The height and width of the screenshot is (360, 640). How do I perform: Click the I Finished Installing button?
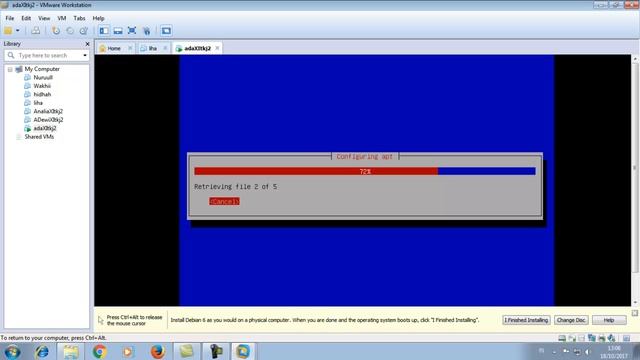point(526,320)
